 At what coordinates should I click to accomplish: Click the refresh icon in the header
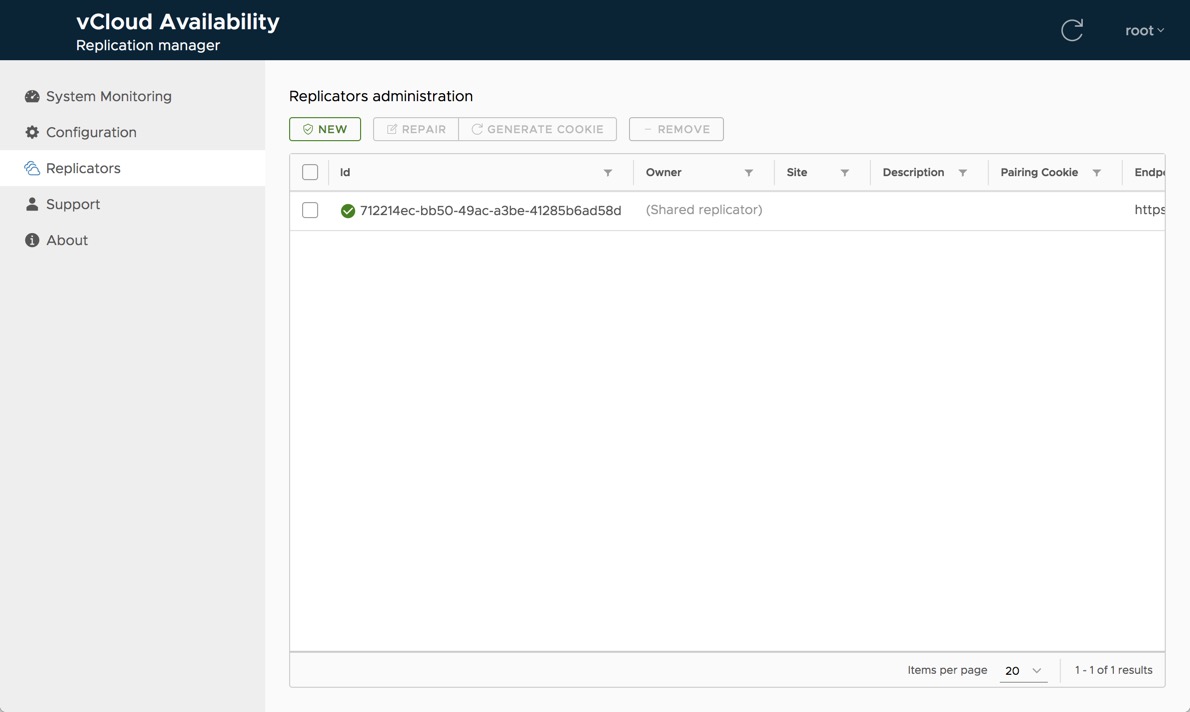point(1072,30)
